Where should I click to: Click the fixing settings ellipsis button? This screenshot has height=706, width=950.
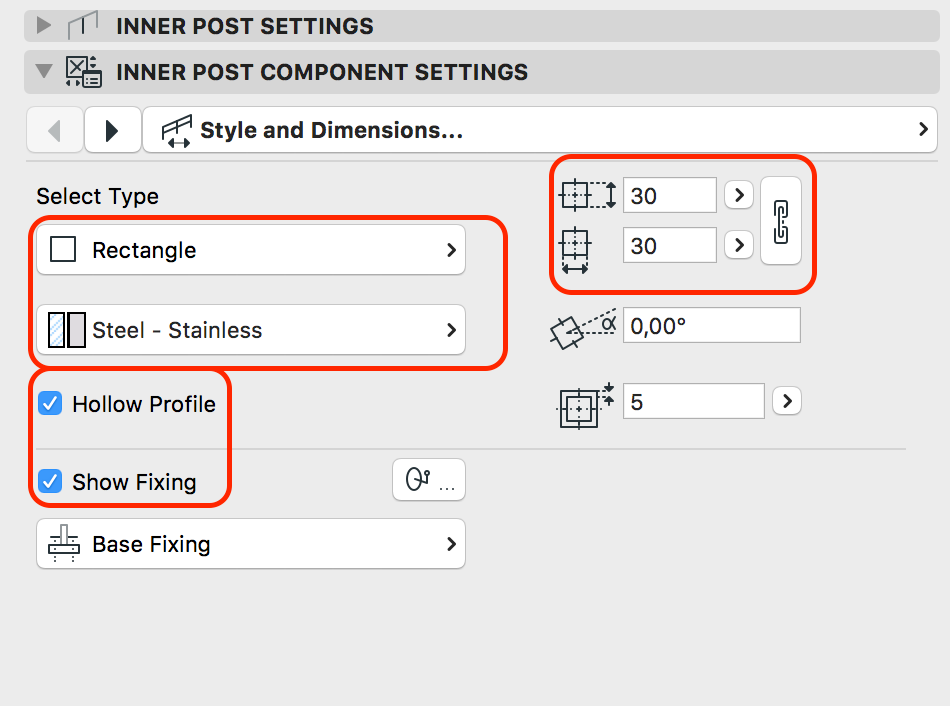[x=429, y=481]
